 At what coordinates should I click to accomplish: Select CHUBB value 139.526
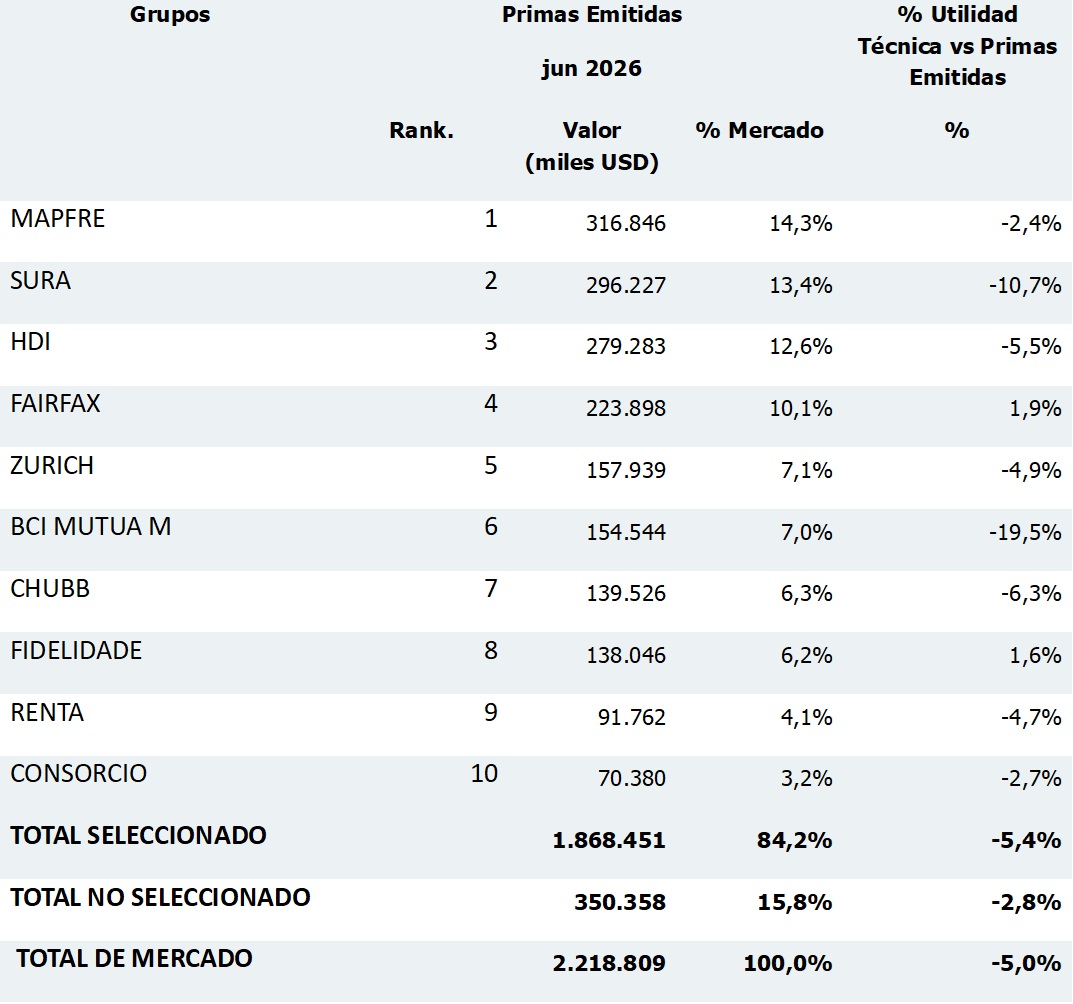[625, 593]
